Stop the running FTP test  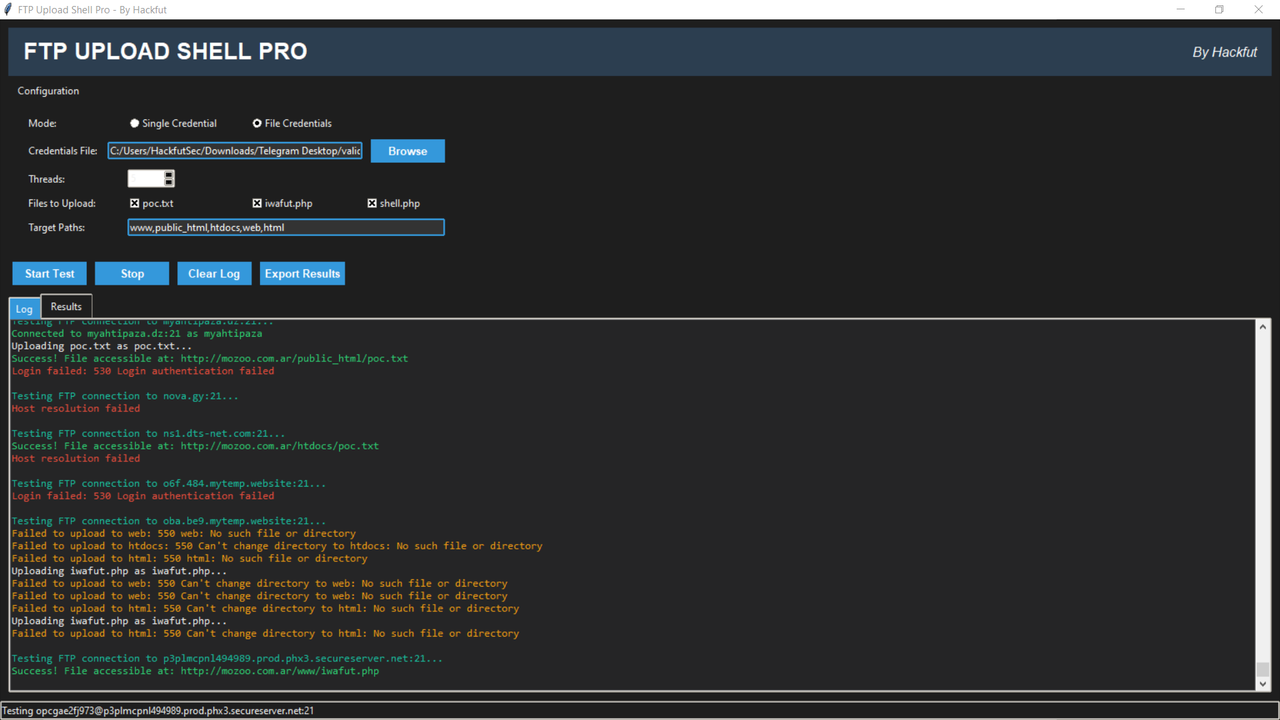click(131, 273)
